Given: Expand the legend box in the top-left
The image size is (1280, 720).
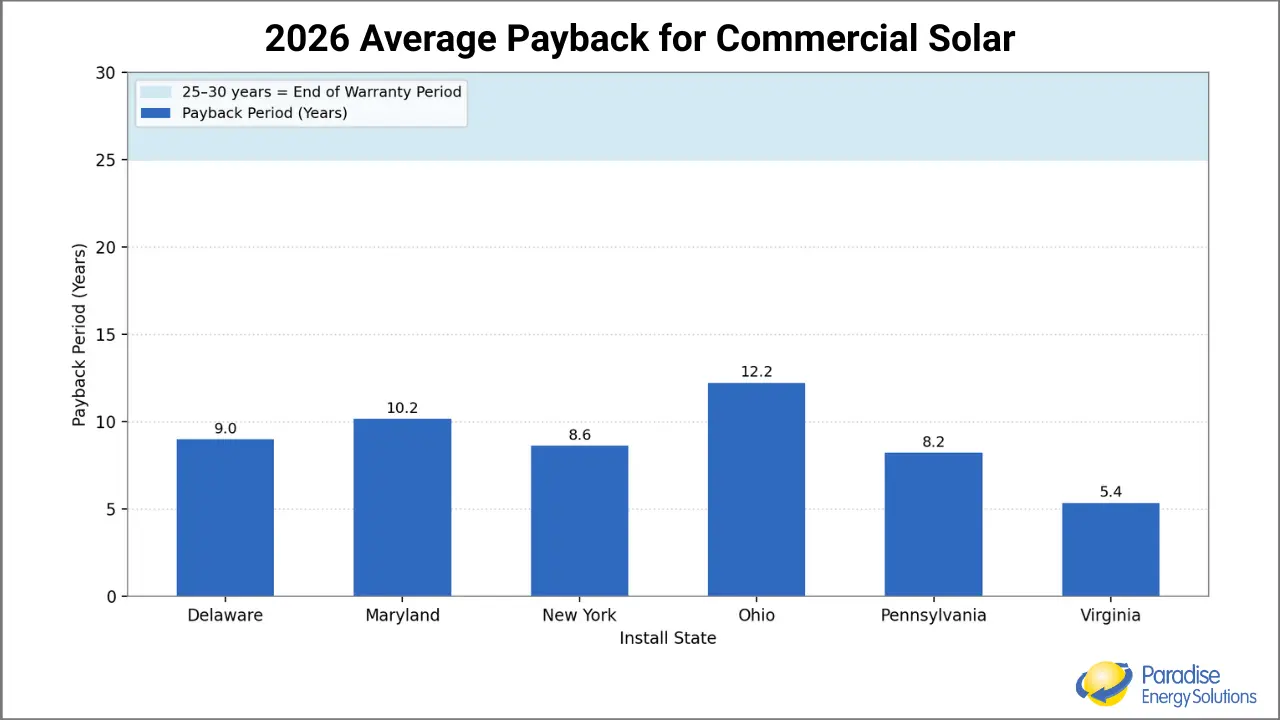Looking at the screenshot, I should [300, 103].
